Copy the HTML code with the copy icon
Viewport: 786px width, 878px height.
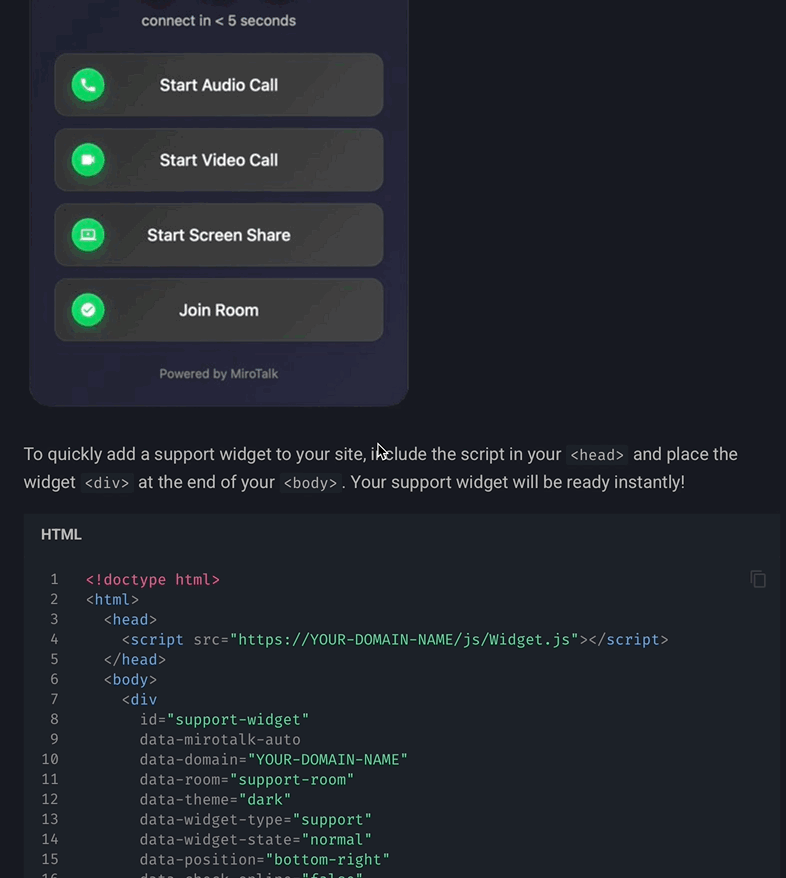click(x=758, y=579)
